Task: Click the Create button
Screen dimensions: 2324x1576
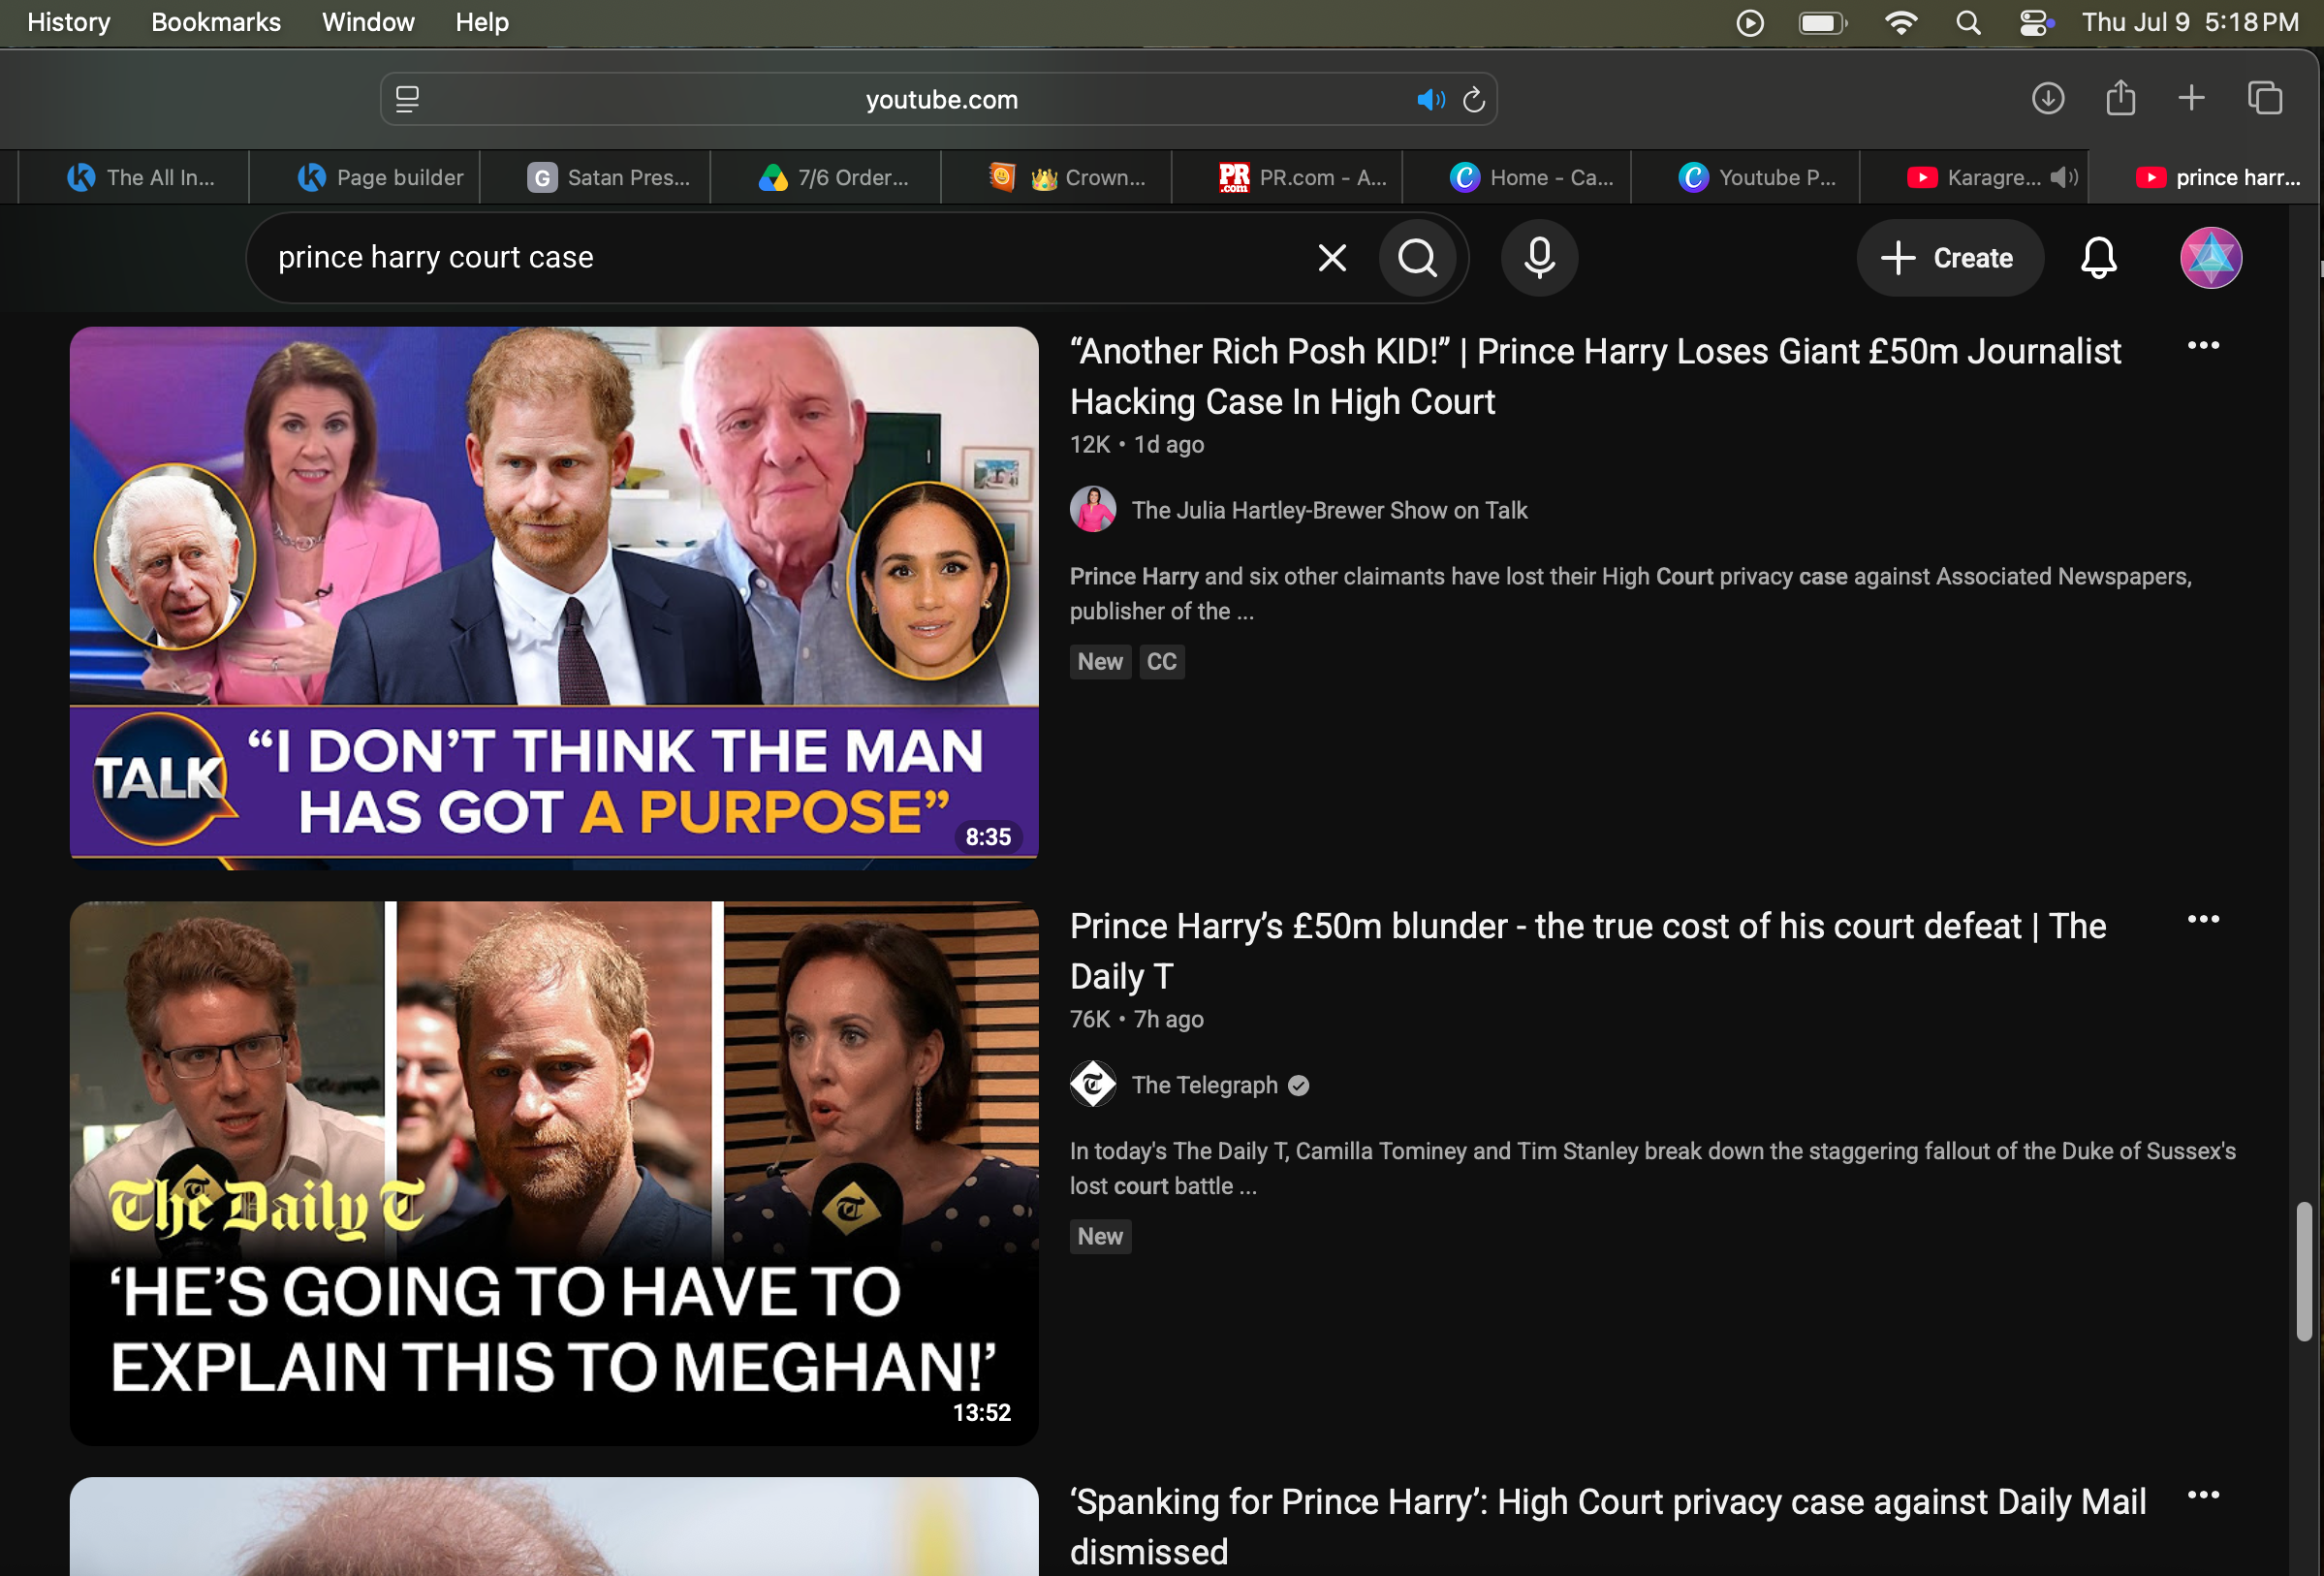Action: (x=1949, y=258)
